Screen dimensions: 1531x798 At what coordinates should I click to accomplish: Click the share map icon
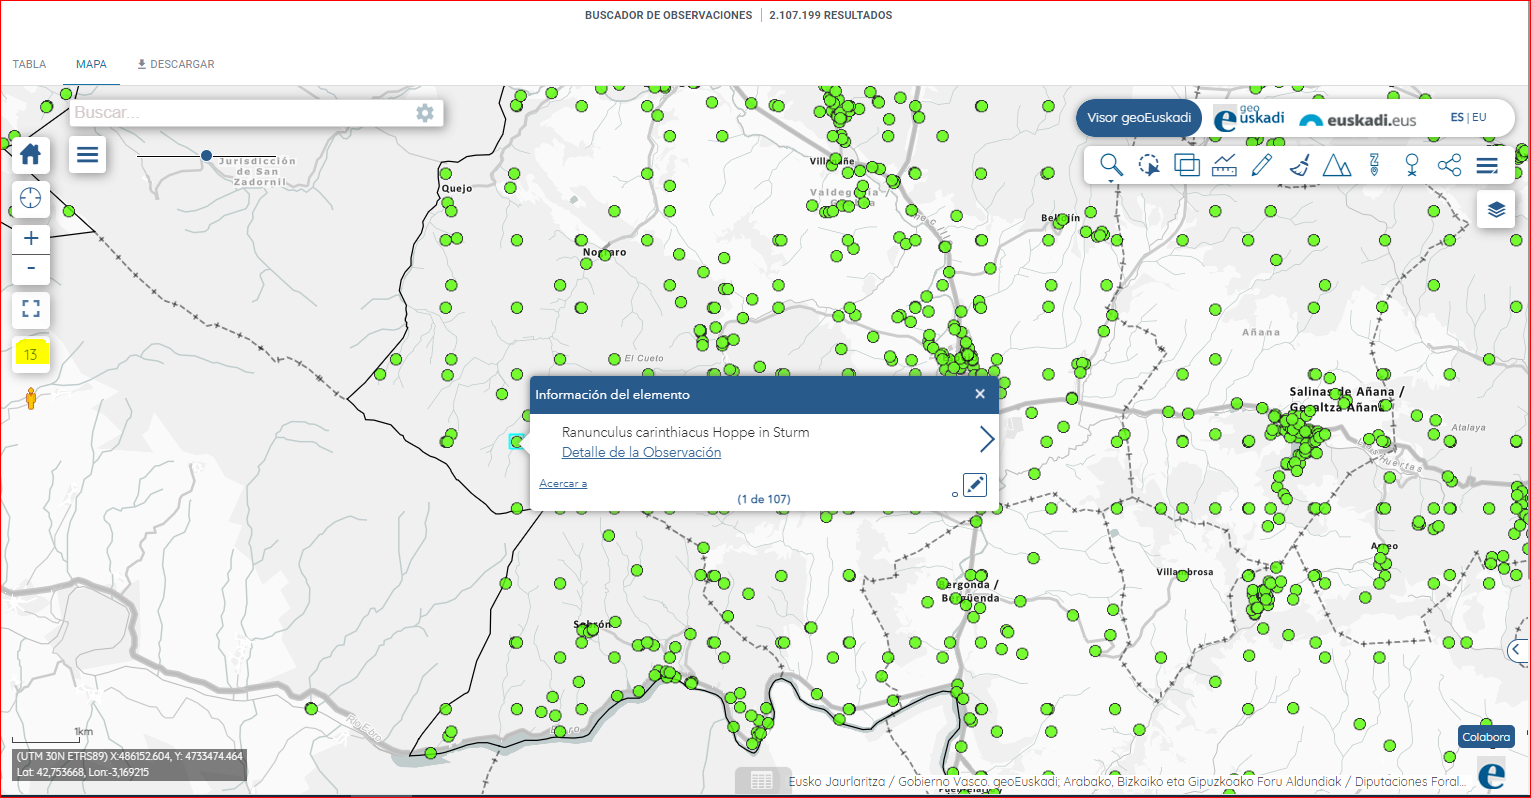[x=1449, y=165]
